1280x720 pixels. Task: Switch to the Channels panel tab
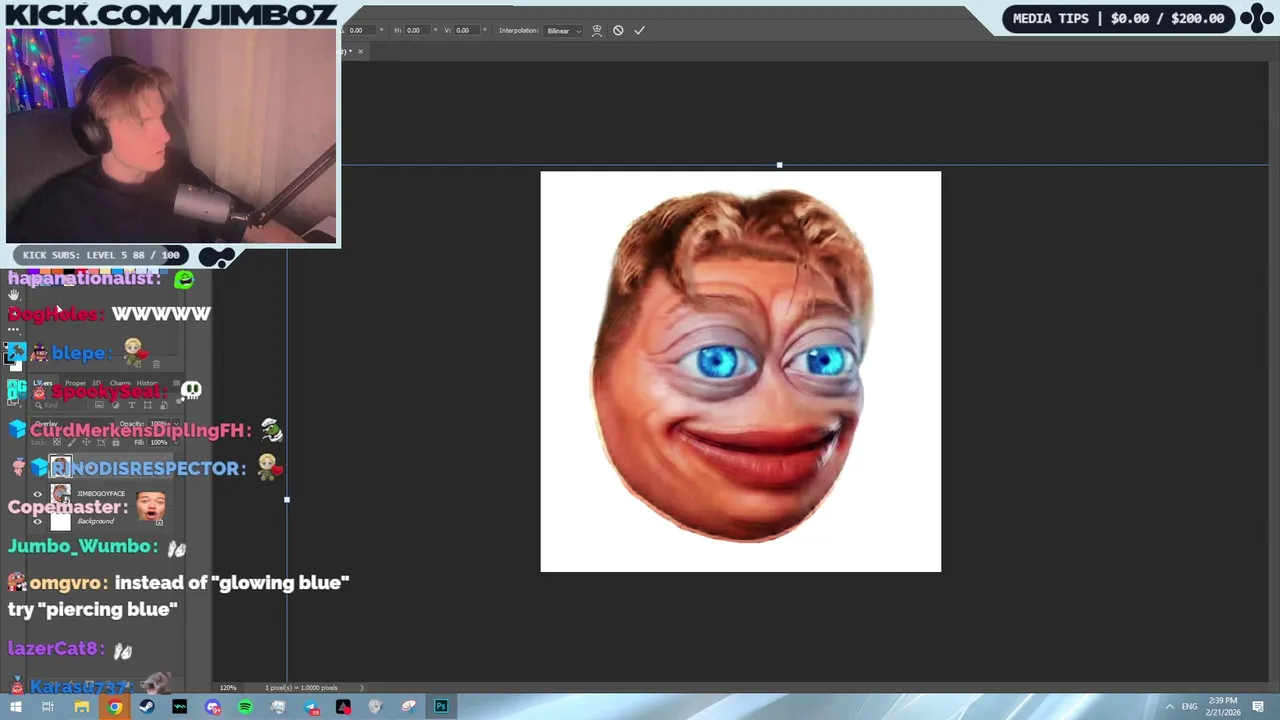120,383
